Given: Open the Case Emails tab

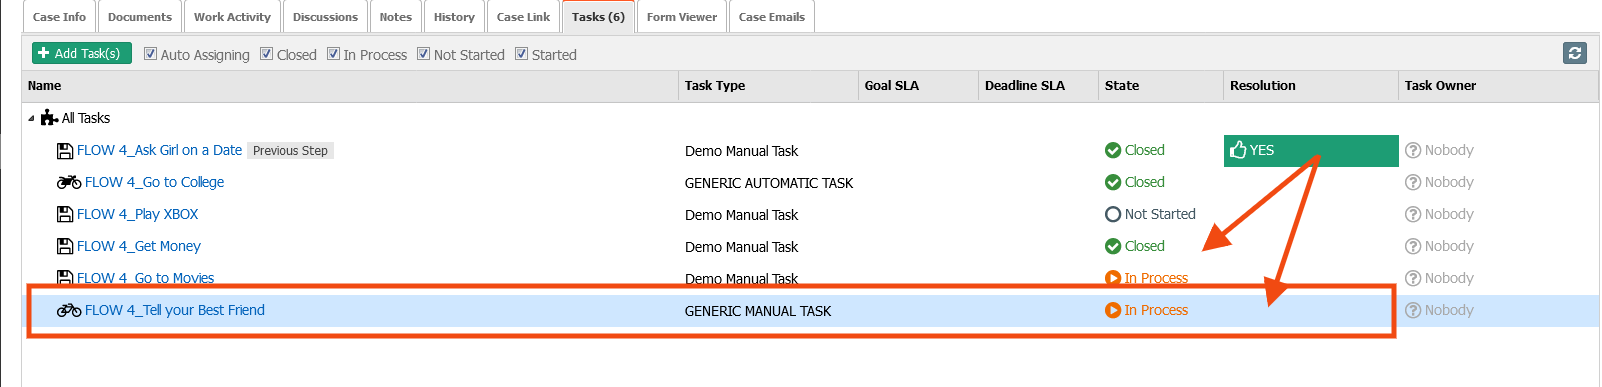Looking at the screenshot, I should coord(772,17).
